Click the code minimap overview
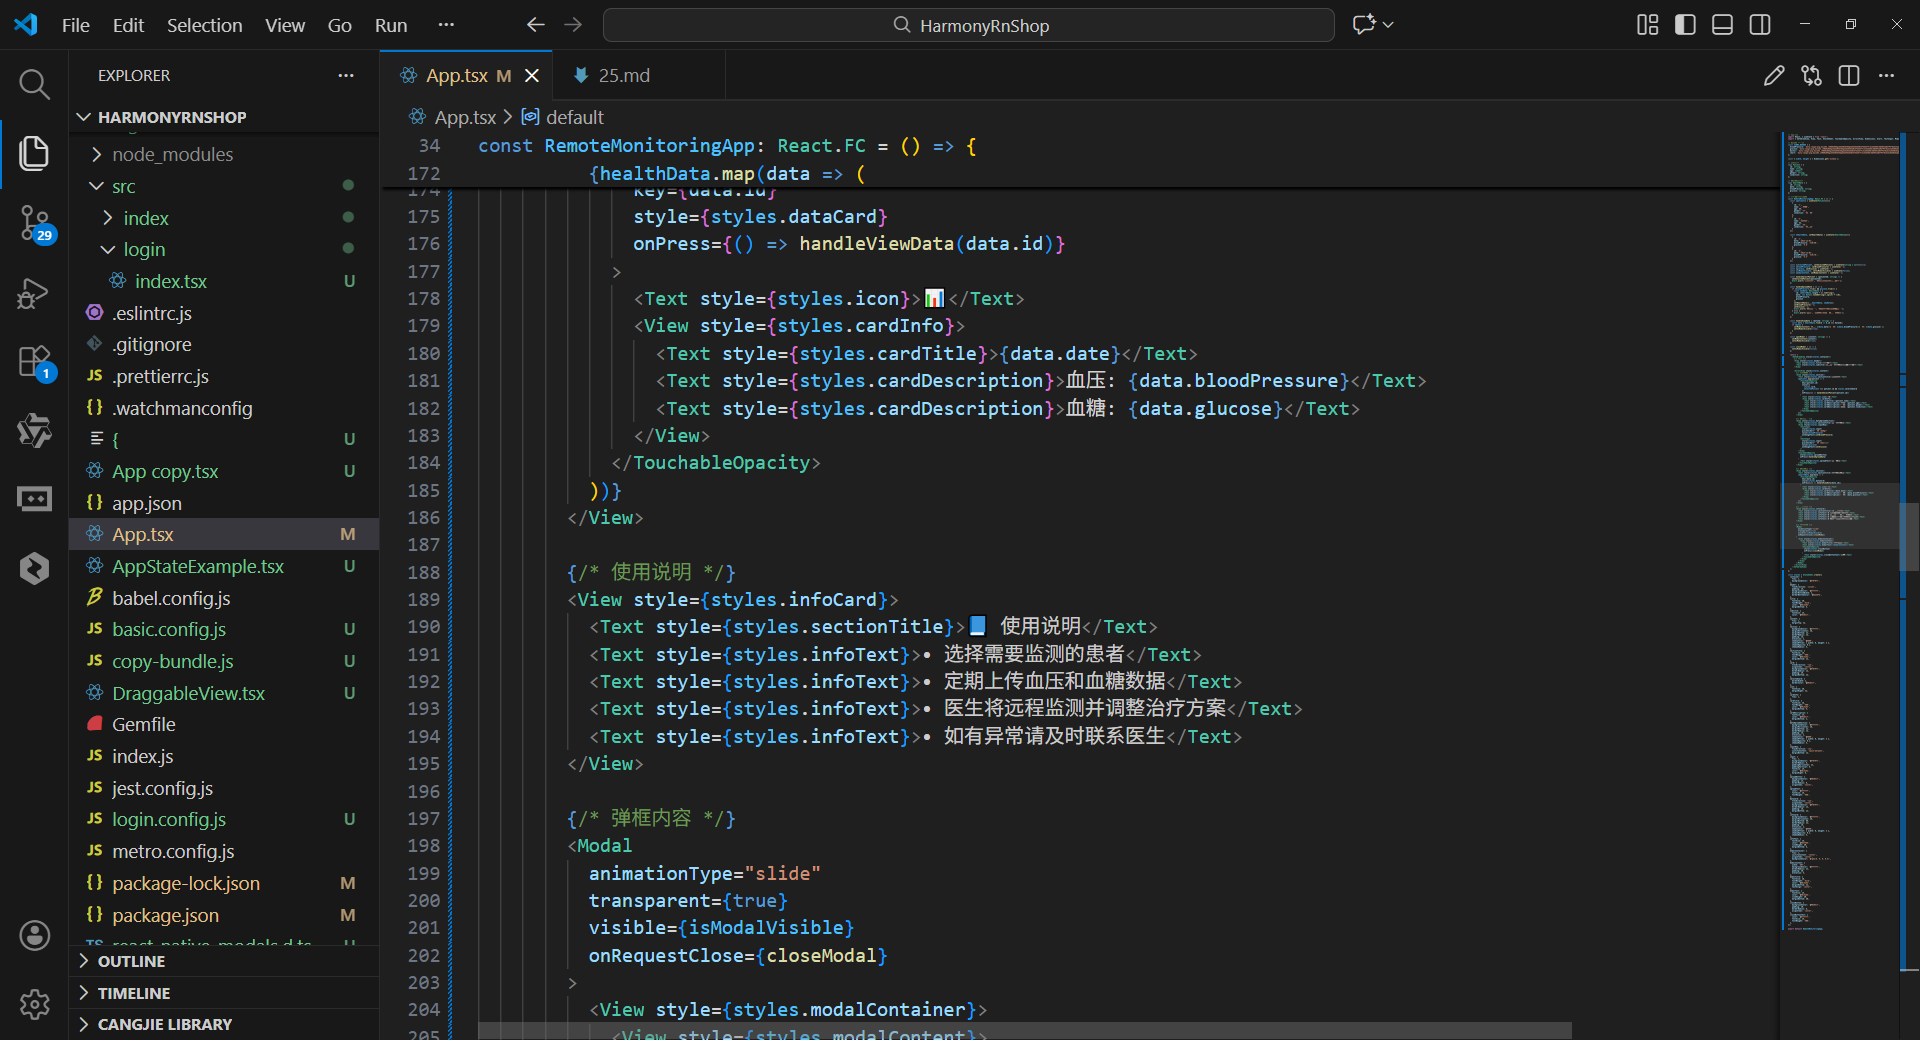Image resolution: width=1920 pixels, height=1040 pixels. (1840, 530)
